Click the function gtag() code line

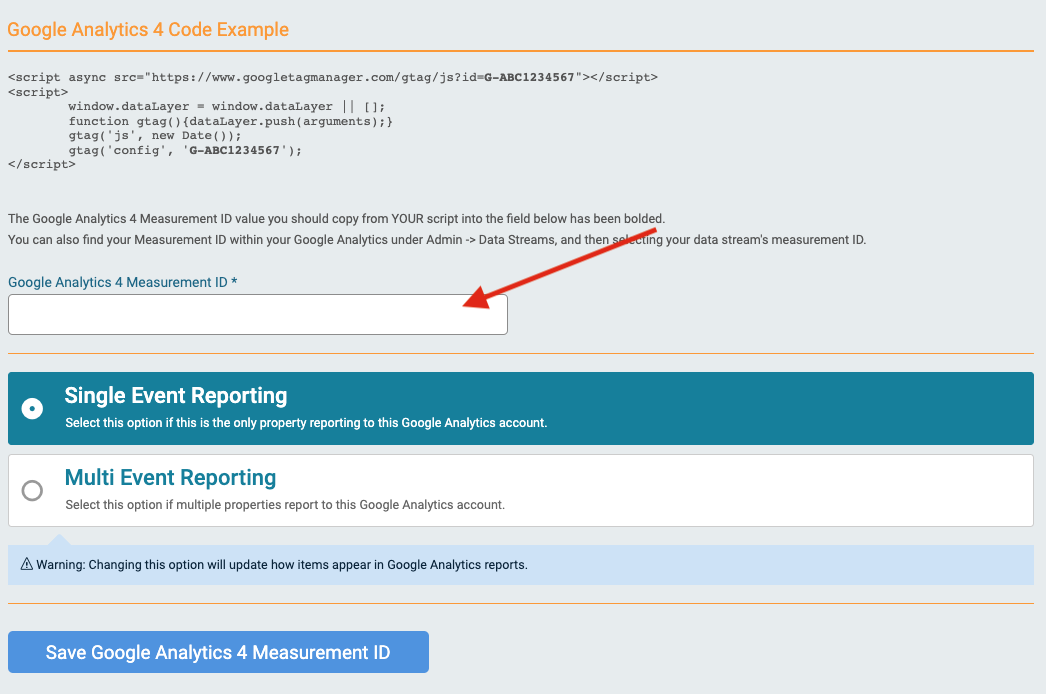click(x=230, y=121)
